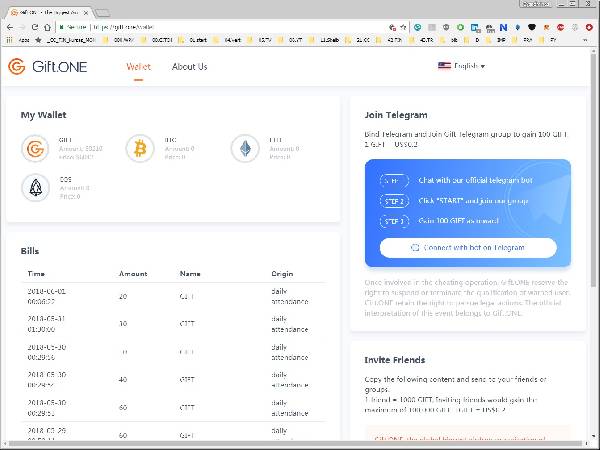Open the browser home page icon

coord(47,27)
